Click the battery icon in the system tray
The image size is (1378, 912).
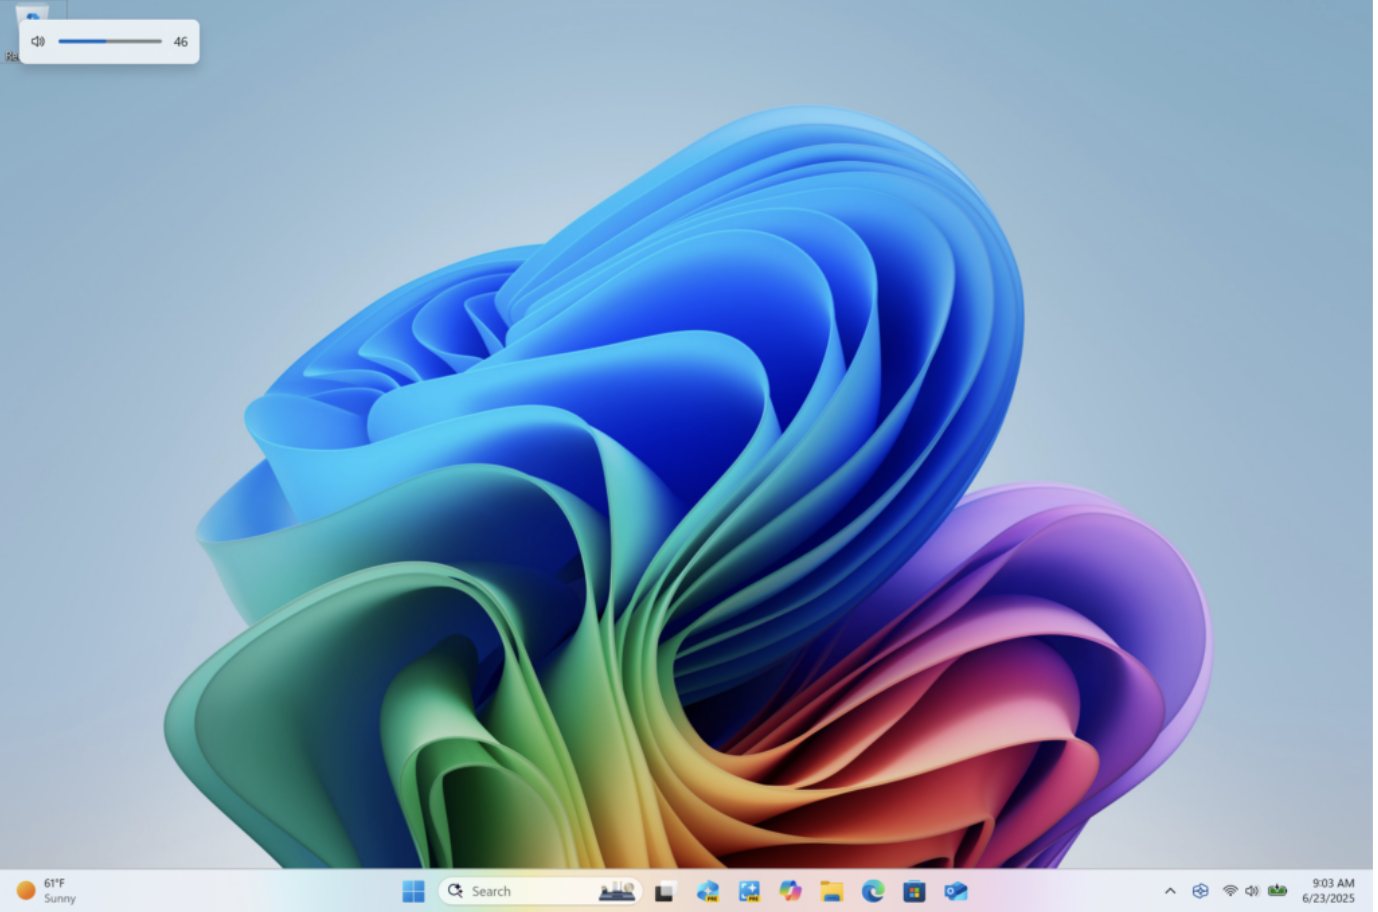pyautogui.click(x=1279, y=890)
